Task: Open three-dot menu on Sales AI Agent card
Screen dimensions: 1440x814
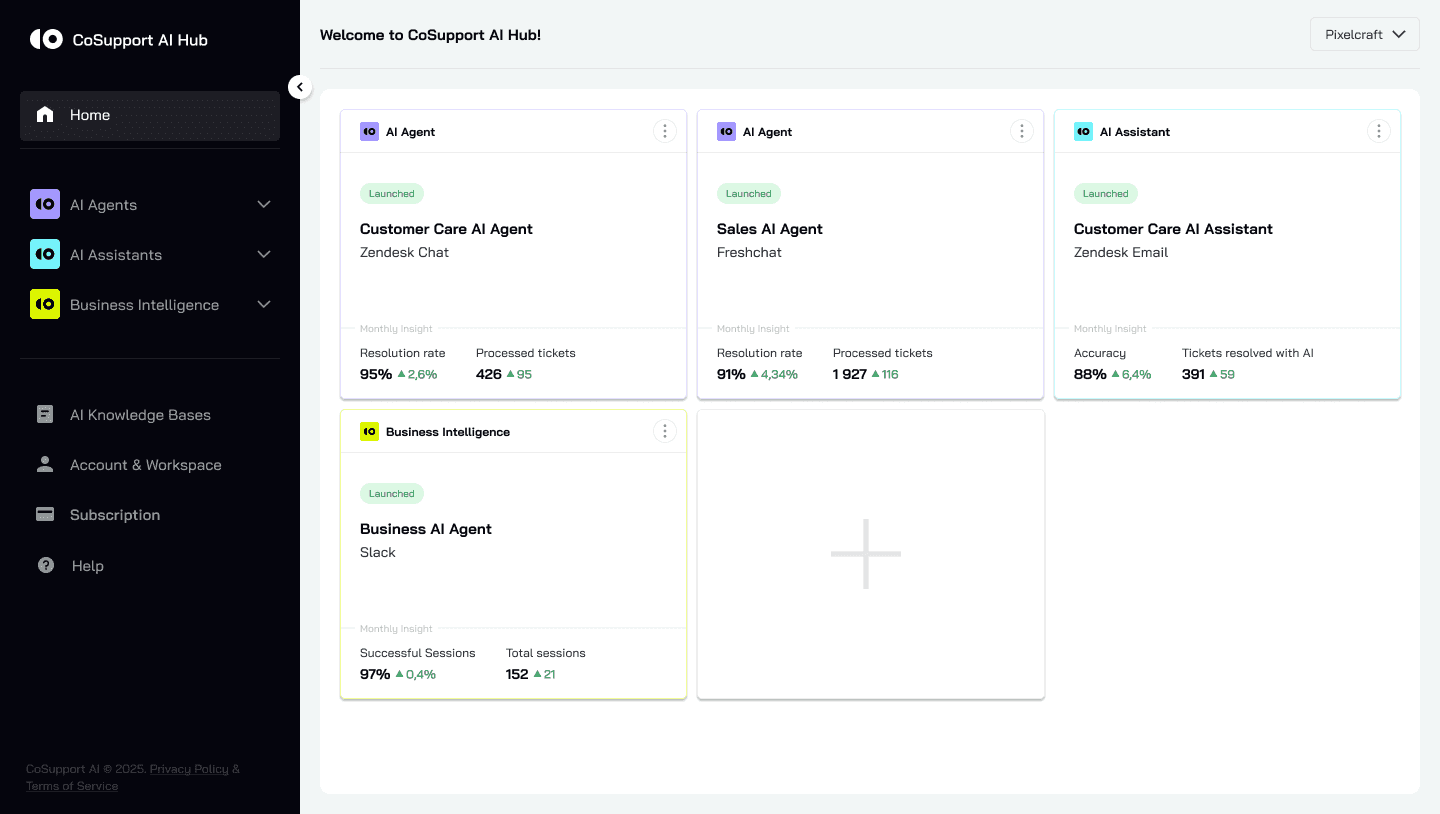Action: [x=1021, y=131]
